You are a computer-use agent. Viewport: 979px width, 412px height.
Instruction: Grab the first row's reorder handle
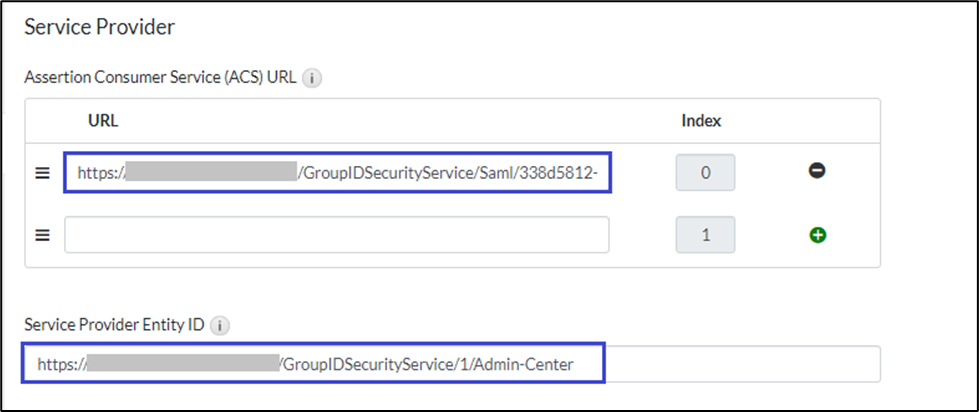click(x=43, y=173)
